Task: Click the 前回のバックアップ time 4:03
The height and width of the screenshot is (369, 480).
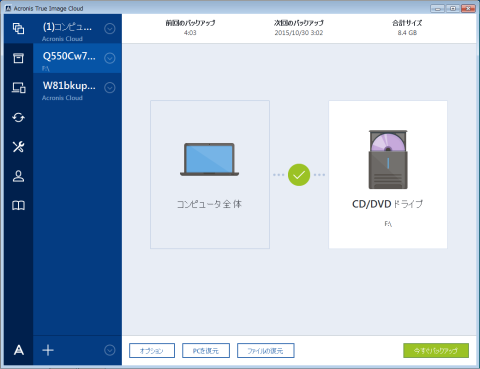Action: point(190,33)
